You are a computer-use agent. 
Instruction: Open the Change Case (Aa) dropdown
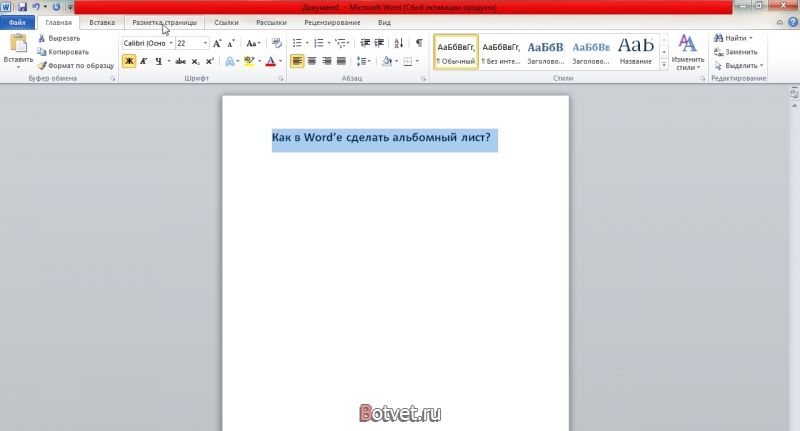[254, 43]
